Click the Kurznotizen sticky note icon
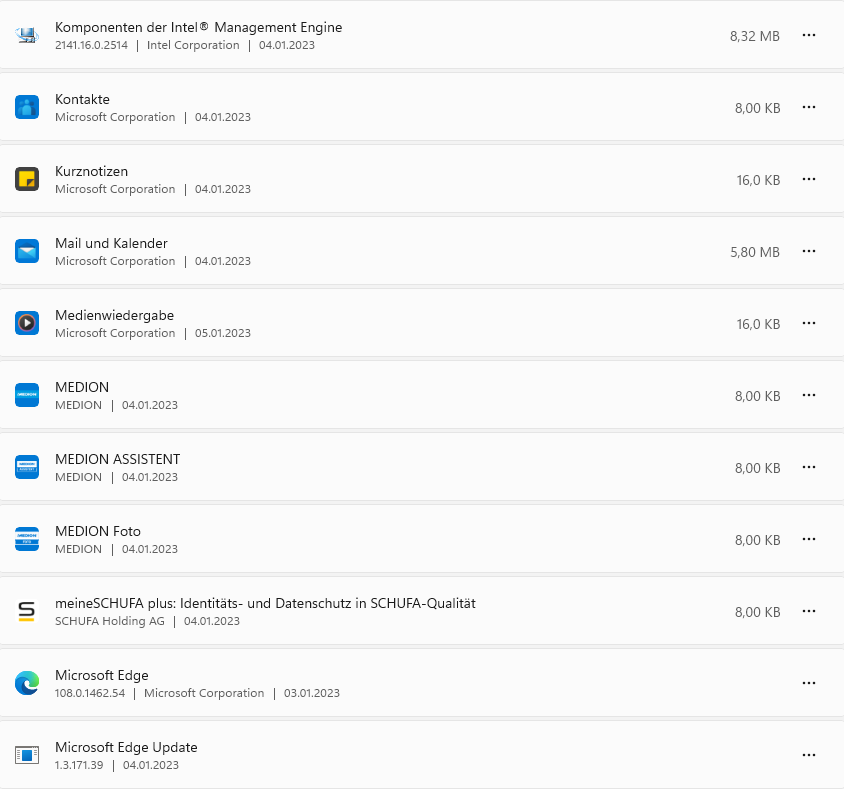The image size is (844, 789). coord(27,180)
